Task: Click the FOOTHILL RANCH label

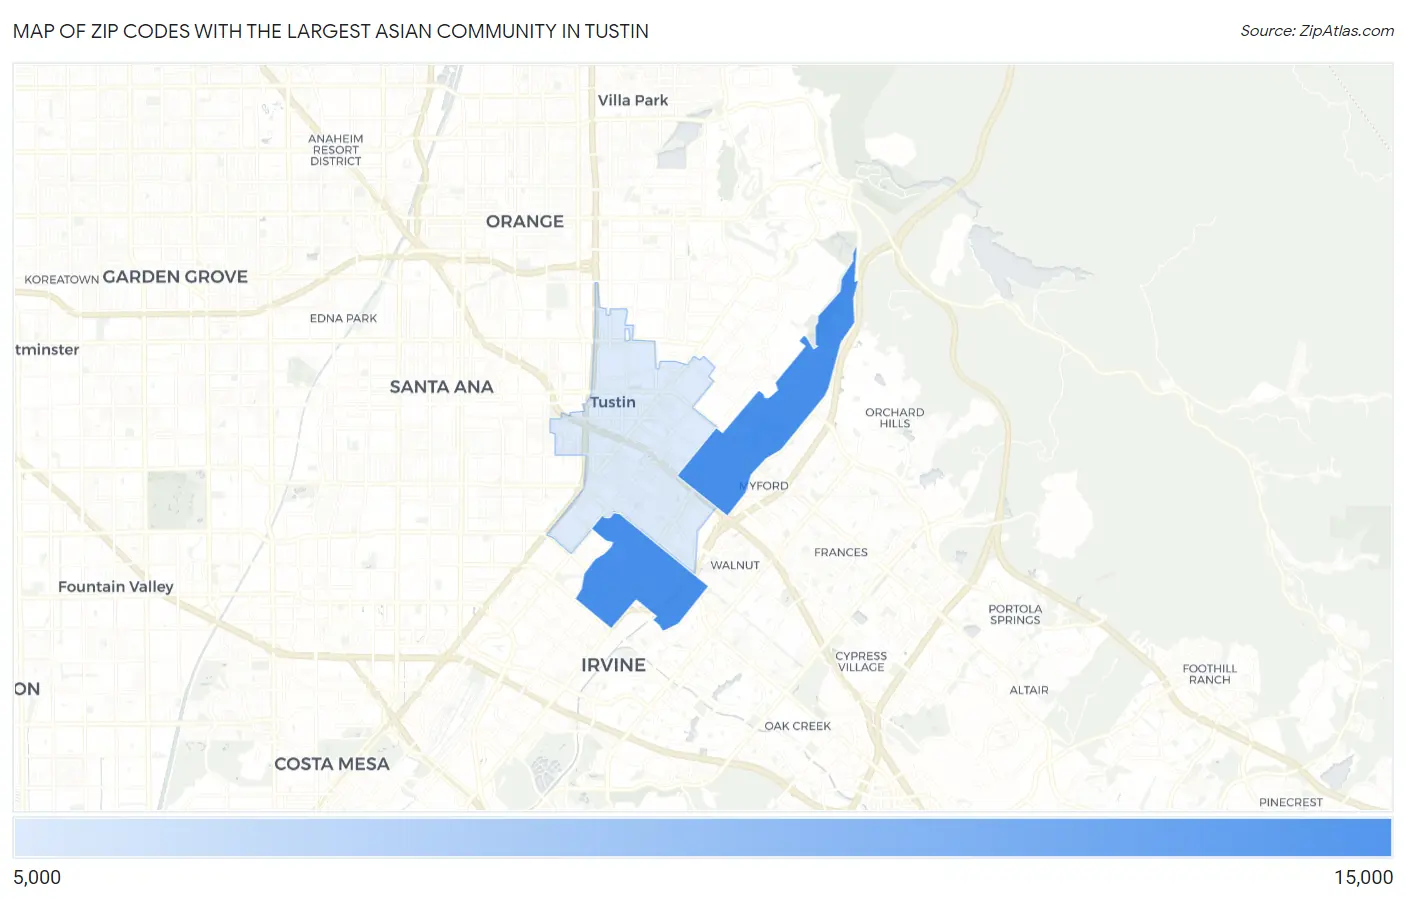Action: 1209,675
